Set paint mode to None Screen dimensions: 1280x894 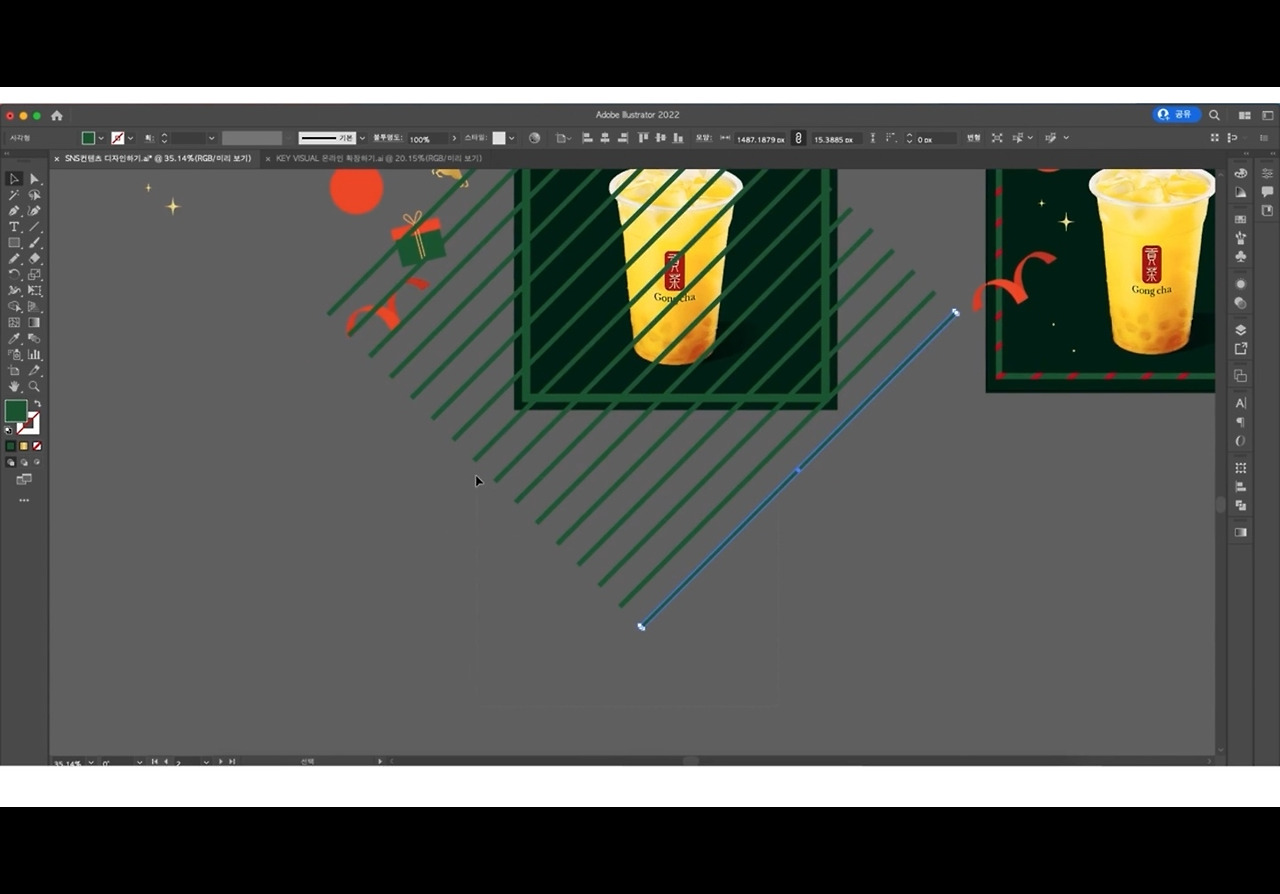[37, 446]
